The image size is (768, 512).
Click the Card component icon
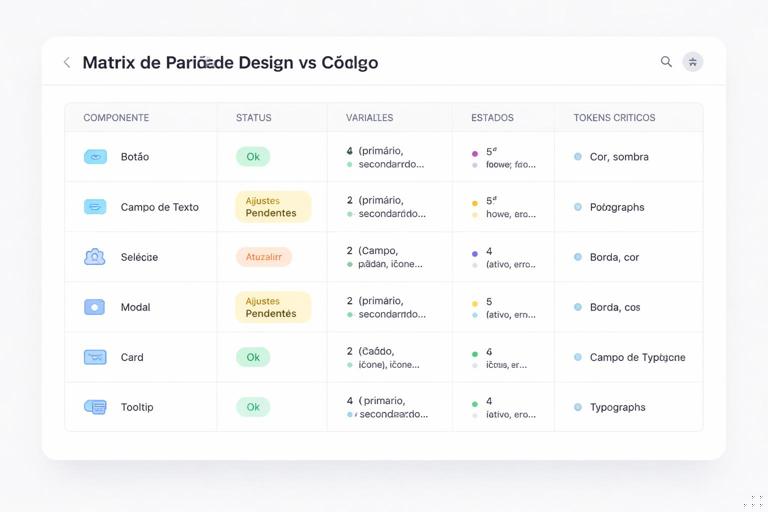[95, 357]
